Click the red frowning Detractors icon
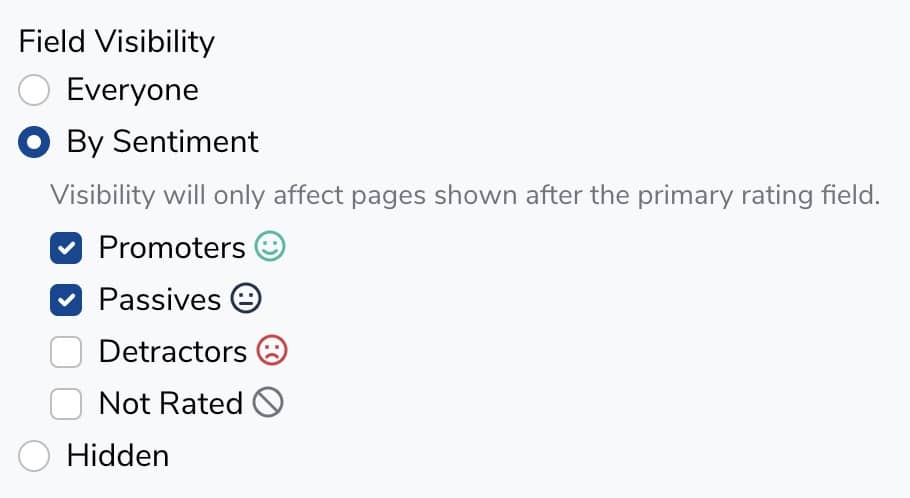The width and height of the screenshot is (910, 498). coord(272,351)
